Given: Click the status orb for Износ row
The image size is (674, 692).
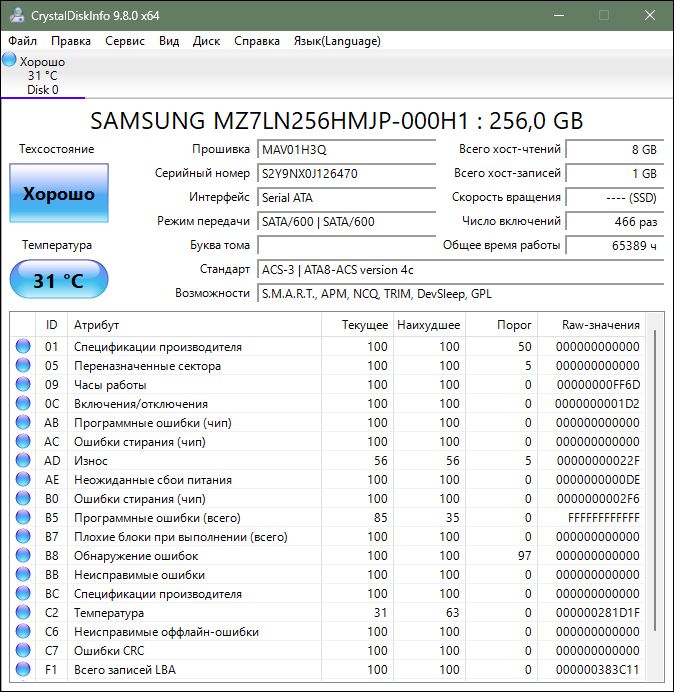Looking at the screenshot, I should pos(23,460).
